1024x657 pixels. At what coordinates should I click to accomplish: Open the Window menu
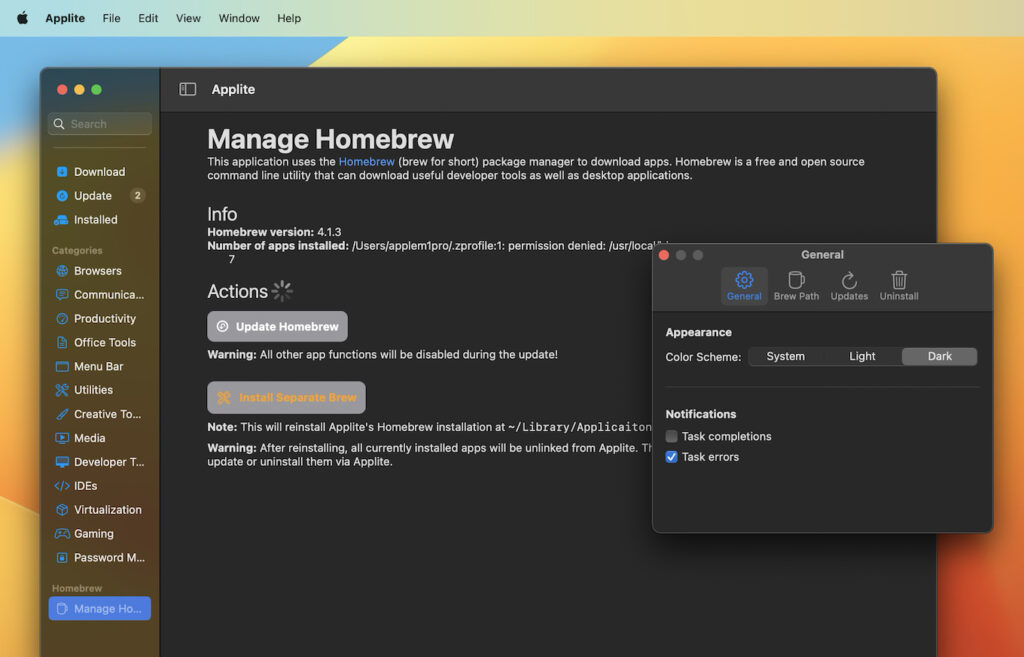pos(238,17)
